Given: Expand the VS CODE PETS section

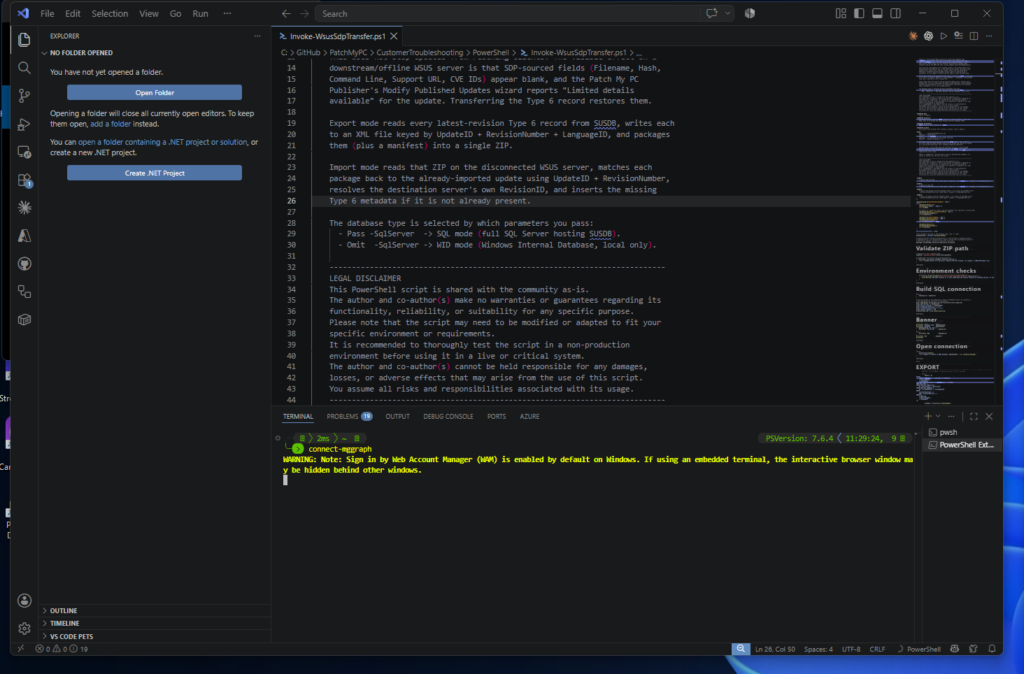Looking at the screenshot, I should tap(155, 636).
